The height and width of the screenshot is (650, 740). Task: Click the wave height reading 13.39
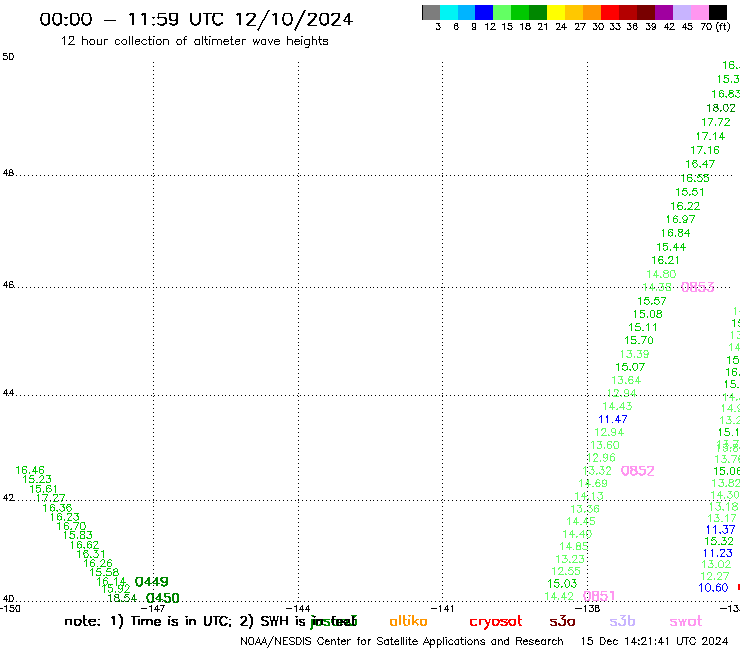point(635,354)
